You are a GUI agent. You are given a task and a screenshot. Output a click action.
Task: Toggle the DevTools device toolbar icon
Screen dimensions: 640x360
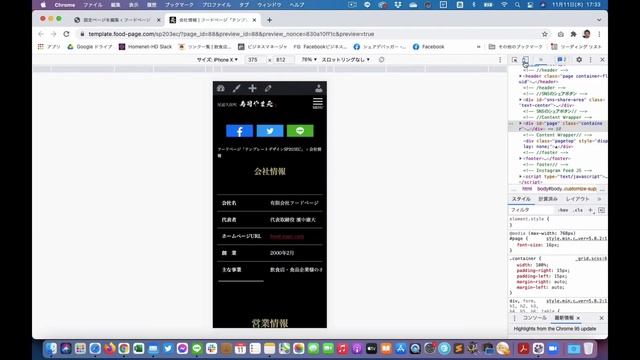pos(525,60)
